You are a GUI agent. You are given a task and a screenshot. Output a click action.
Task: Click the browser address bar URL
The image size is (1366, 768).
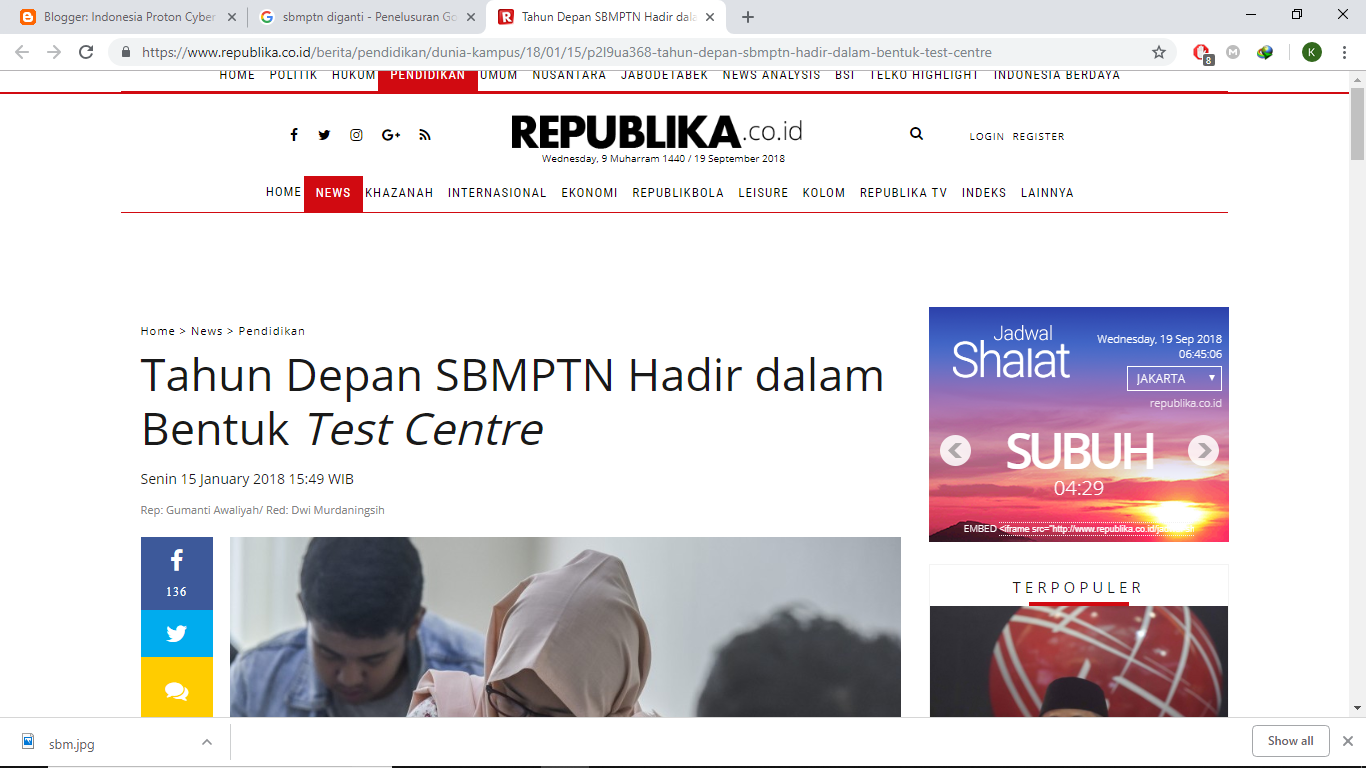point(567,52)
